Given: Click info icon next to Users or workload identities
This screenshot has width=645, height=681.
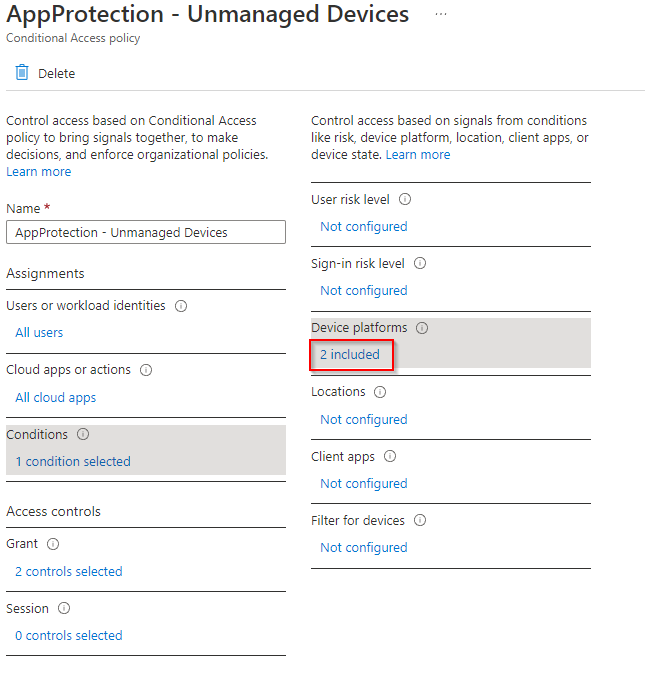Looking at the screenshot, I should pos(181,306).
